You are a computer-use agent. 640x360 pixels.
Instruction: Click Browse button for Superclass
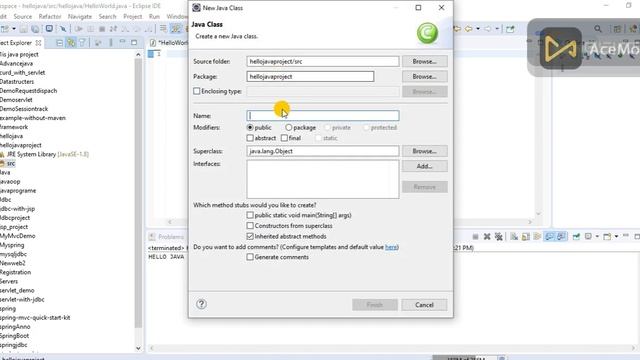[x=424, y=151]
